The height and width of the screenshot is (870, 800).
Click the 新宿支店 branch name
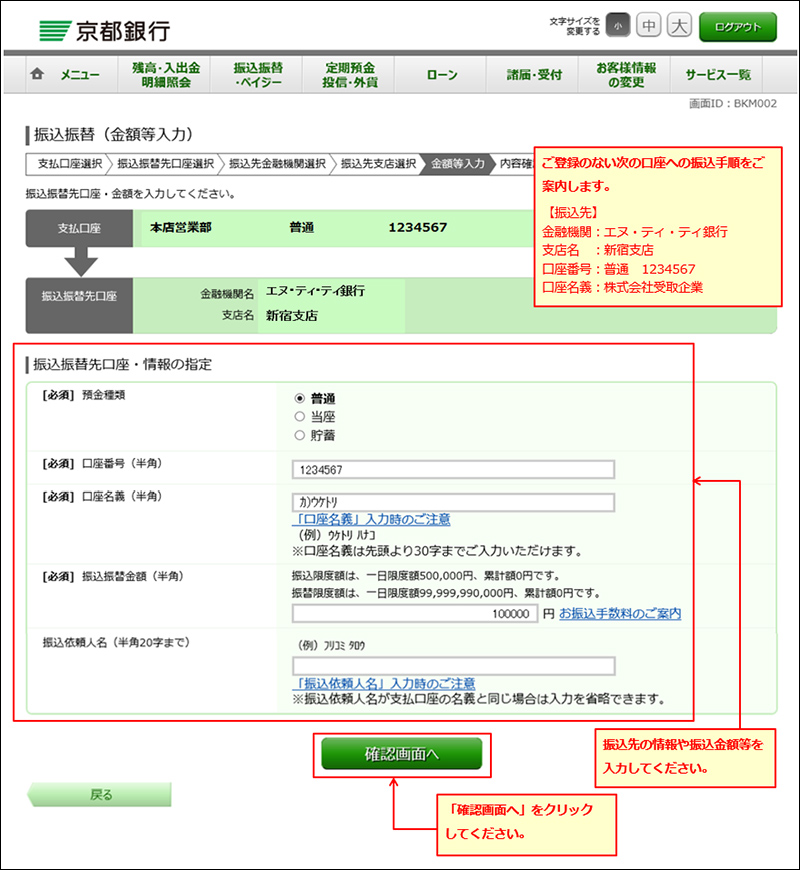291,316
